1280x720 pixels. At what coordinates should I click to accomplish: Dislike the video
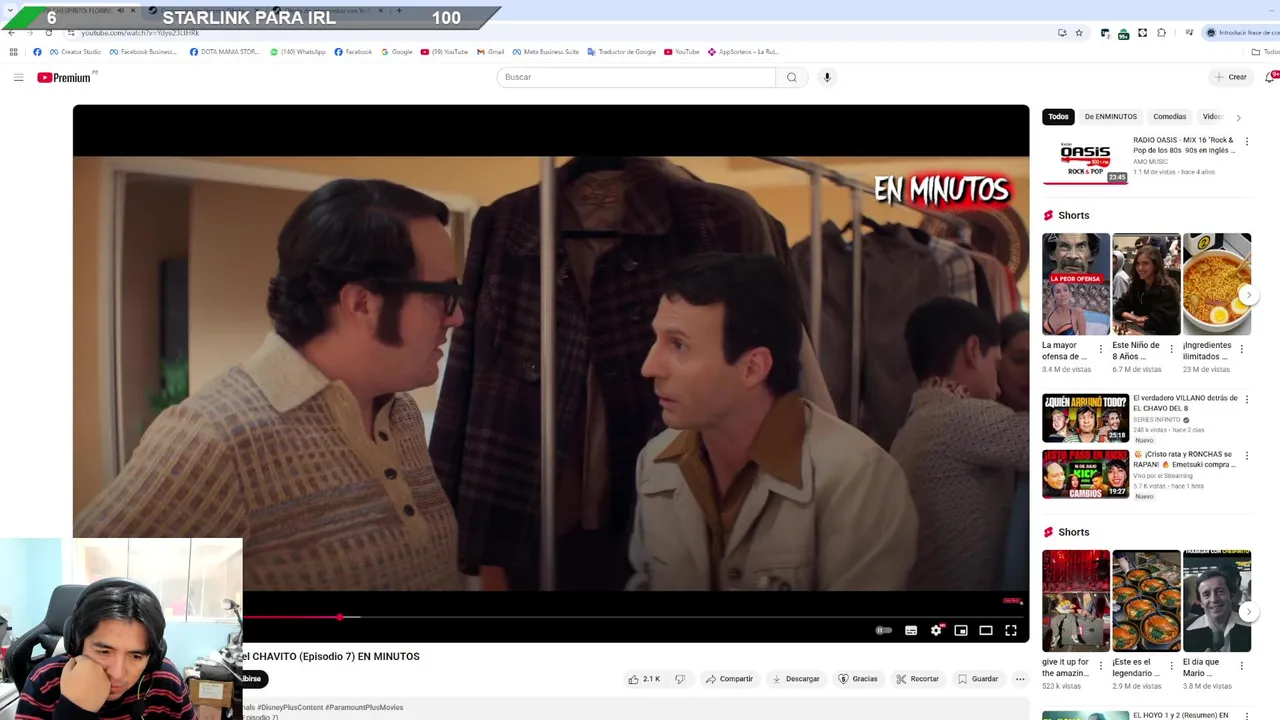click(680, 679)
